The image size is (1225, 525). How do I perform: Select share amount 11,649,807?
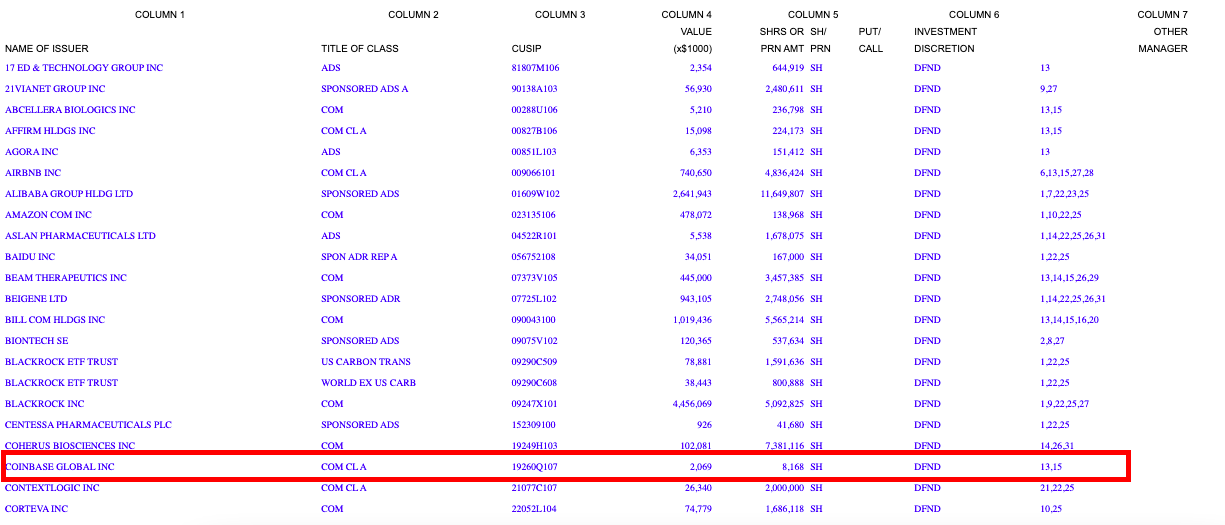pos(782,194)
